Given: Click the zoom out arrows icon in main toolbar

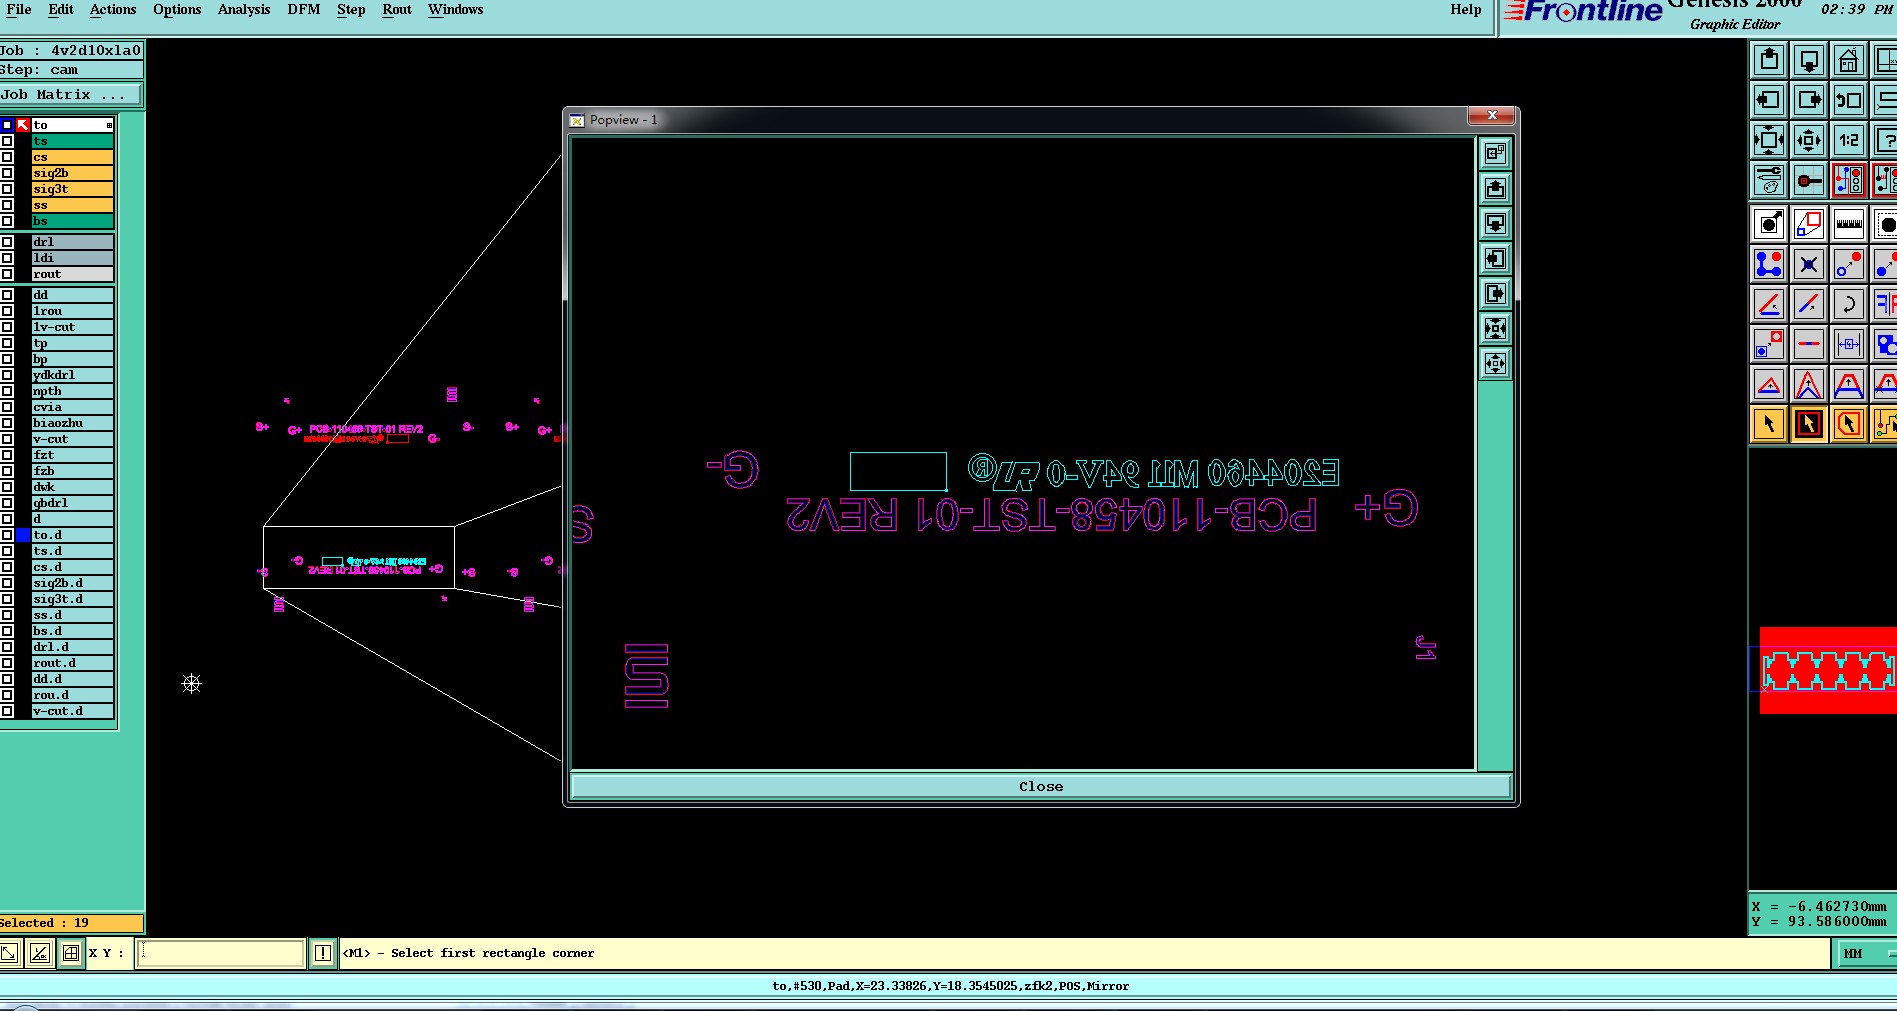Looking at the screenshot, I should click(x=1769, y=140).
